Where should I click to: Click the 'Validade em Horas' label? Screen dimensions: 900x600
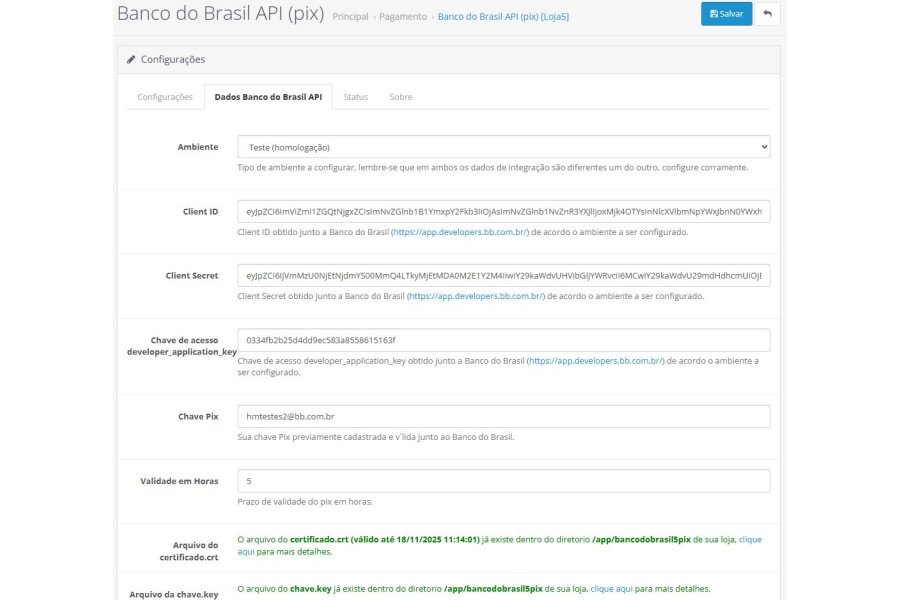[x=179, y=481]
